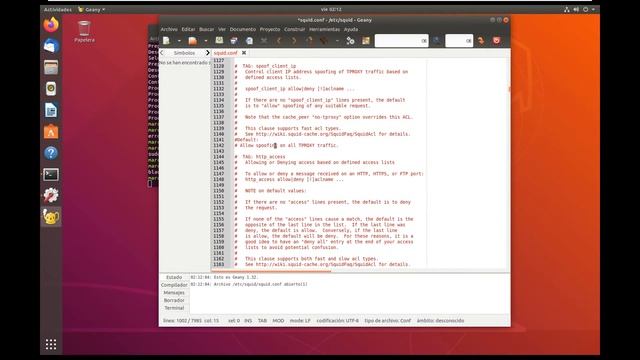Open the Ayuda menu
640x360 pixels.
[x=351, y=29]
